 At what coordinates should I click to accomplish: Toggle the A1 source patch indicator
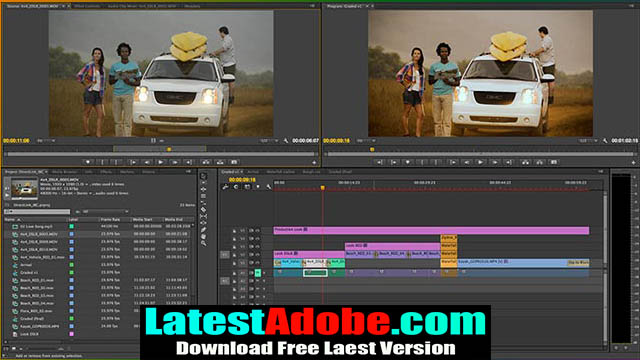click(225, 281)
